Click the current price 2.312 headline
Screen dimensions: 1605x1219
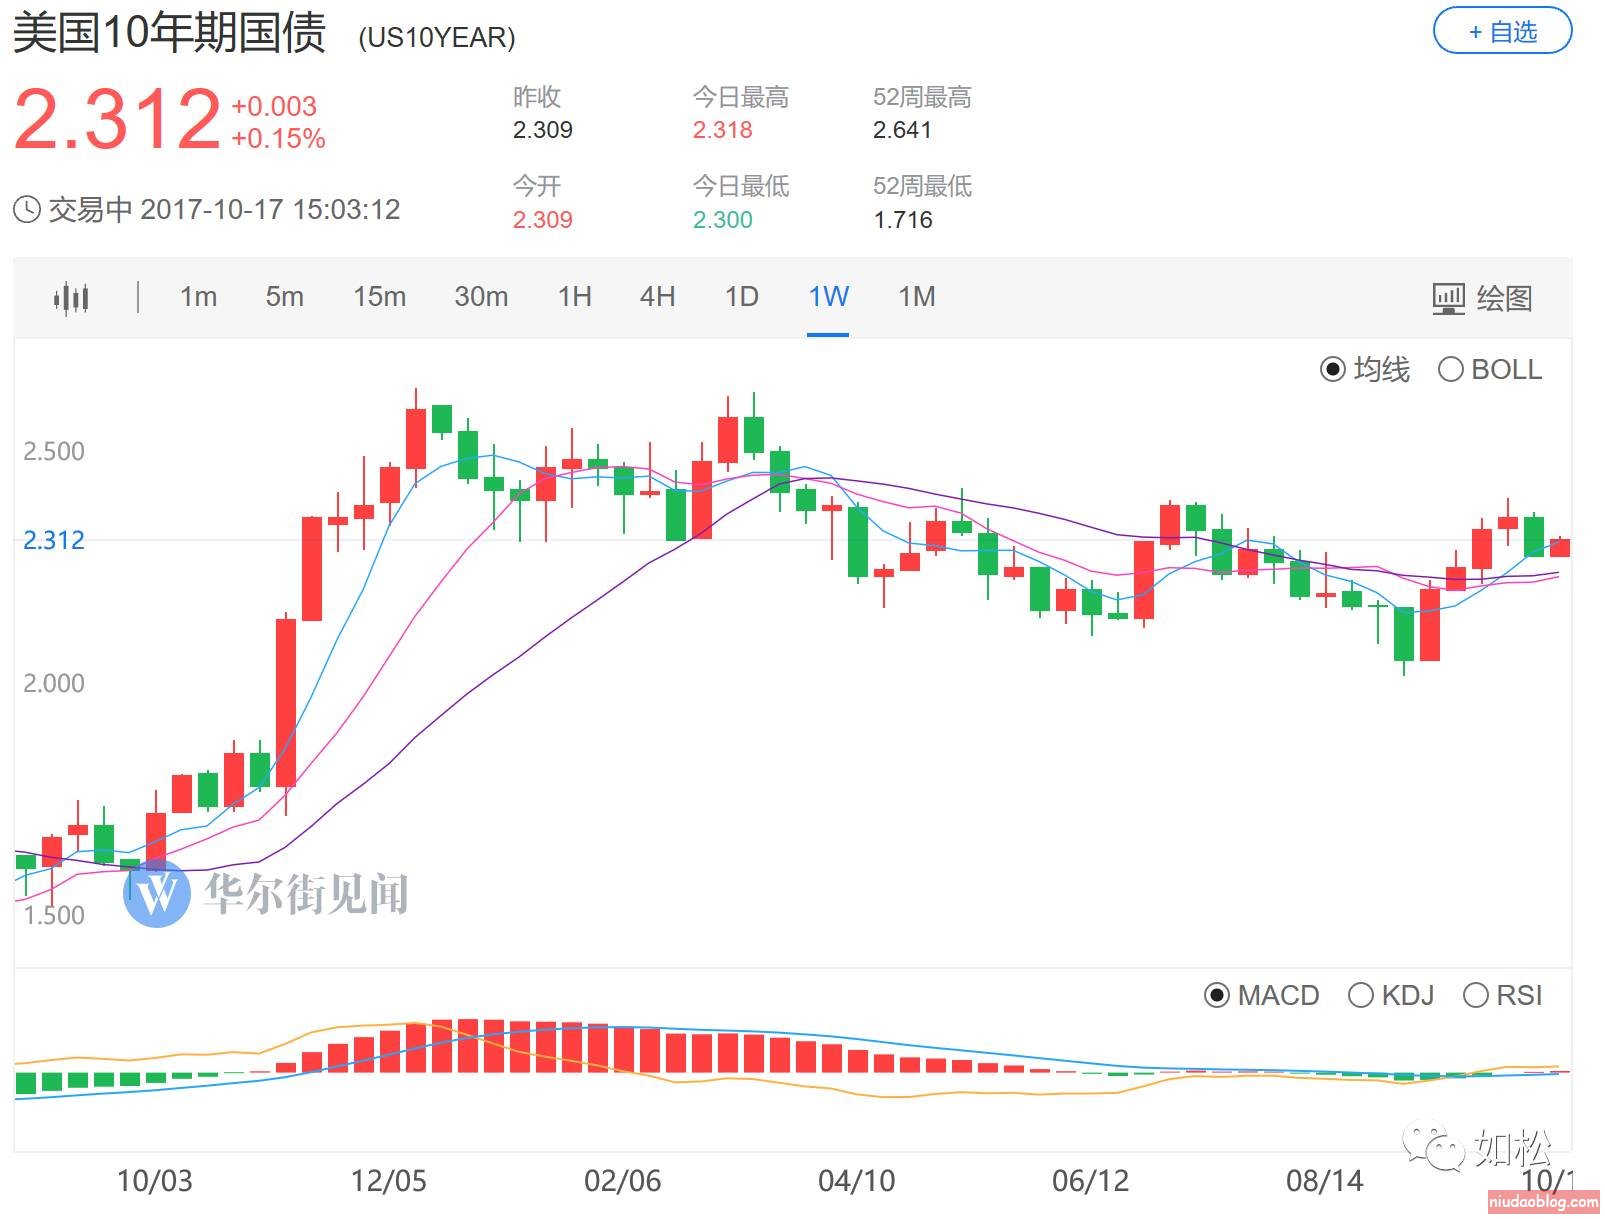point(117,119)
